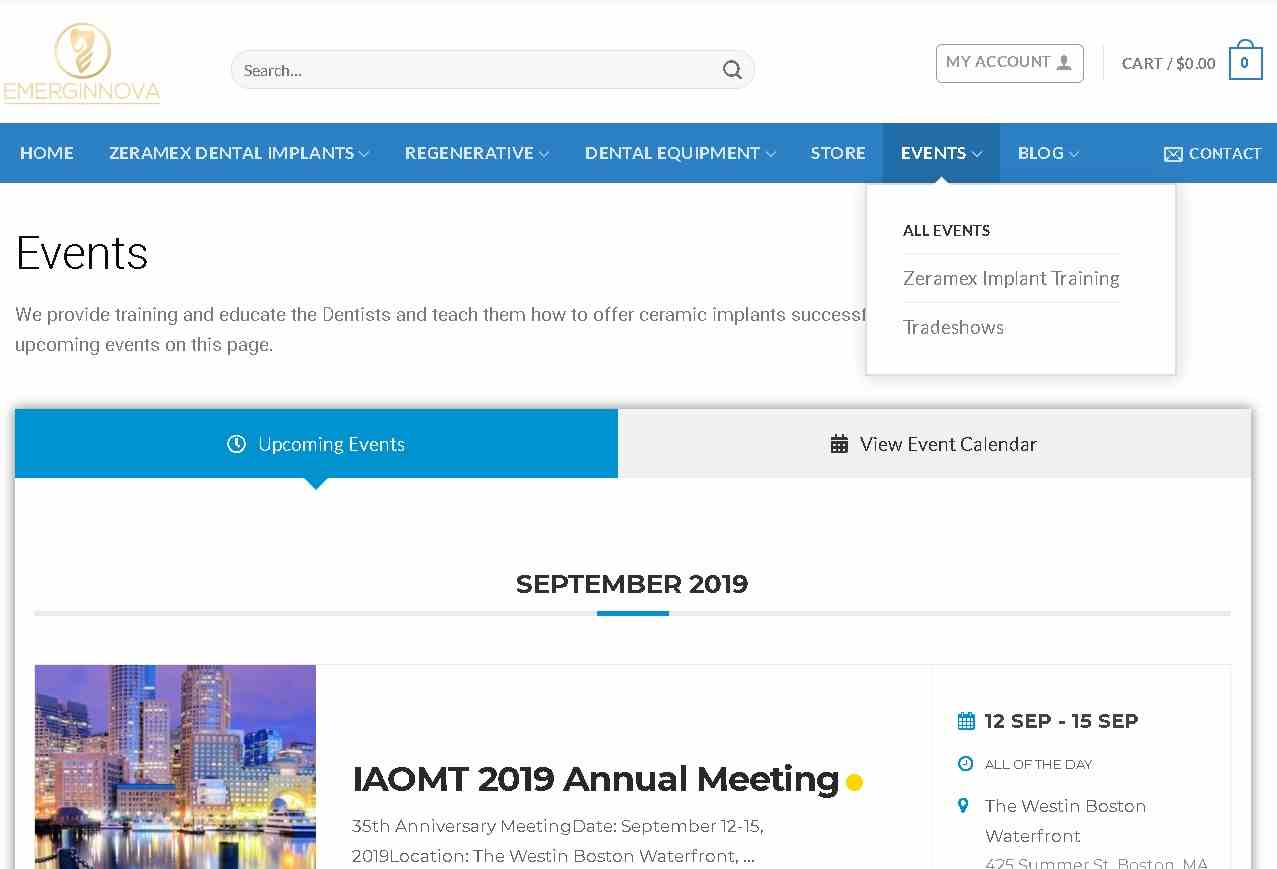Open the Dental Equipment dropdown

[x=680, y=153]
